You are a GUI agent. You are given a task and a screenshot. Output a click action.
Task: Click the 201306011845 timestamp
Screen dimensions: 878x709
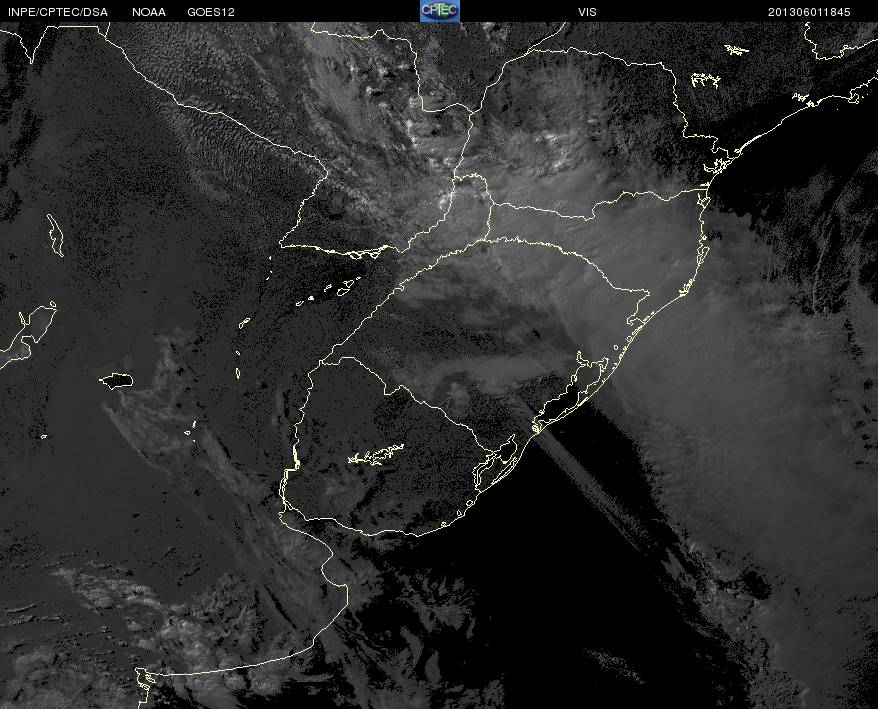coord(809,12)
